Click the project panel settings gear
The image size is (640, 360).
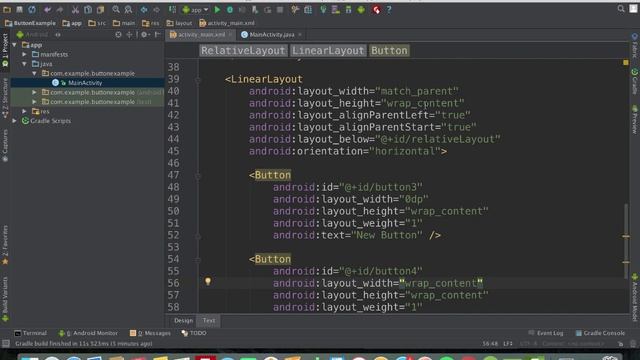point(144,35)
